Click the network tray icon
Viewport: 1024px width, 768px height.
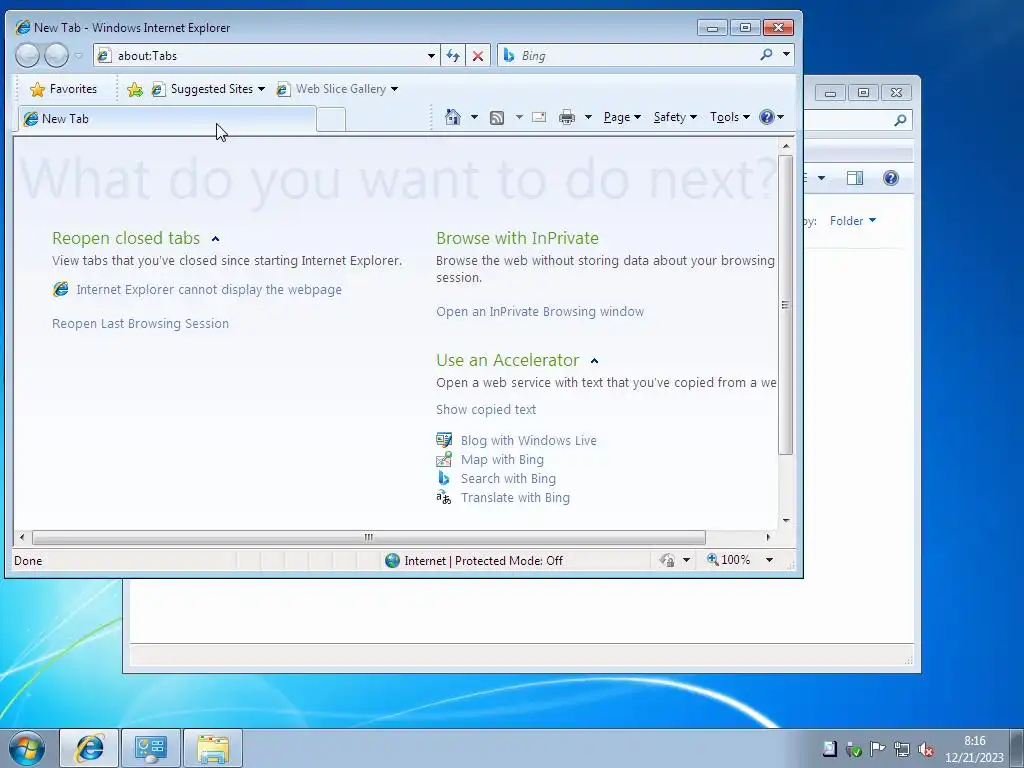click(x=901, y=749)
